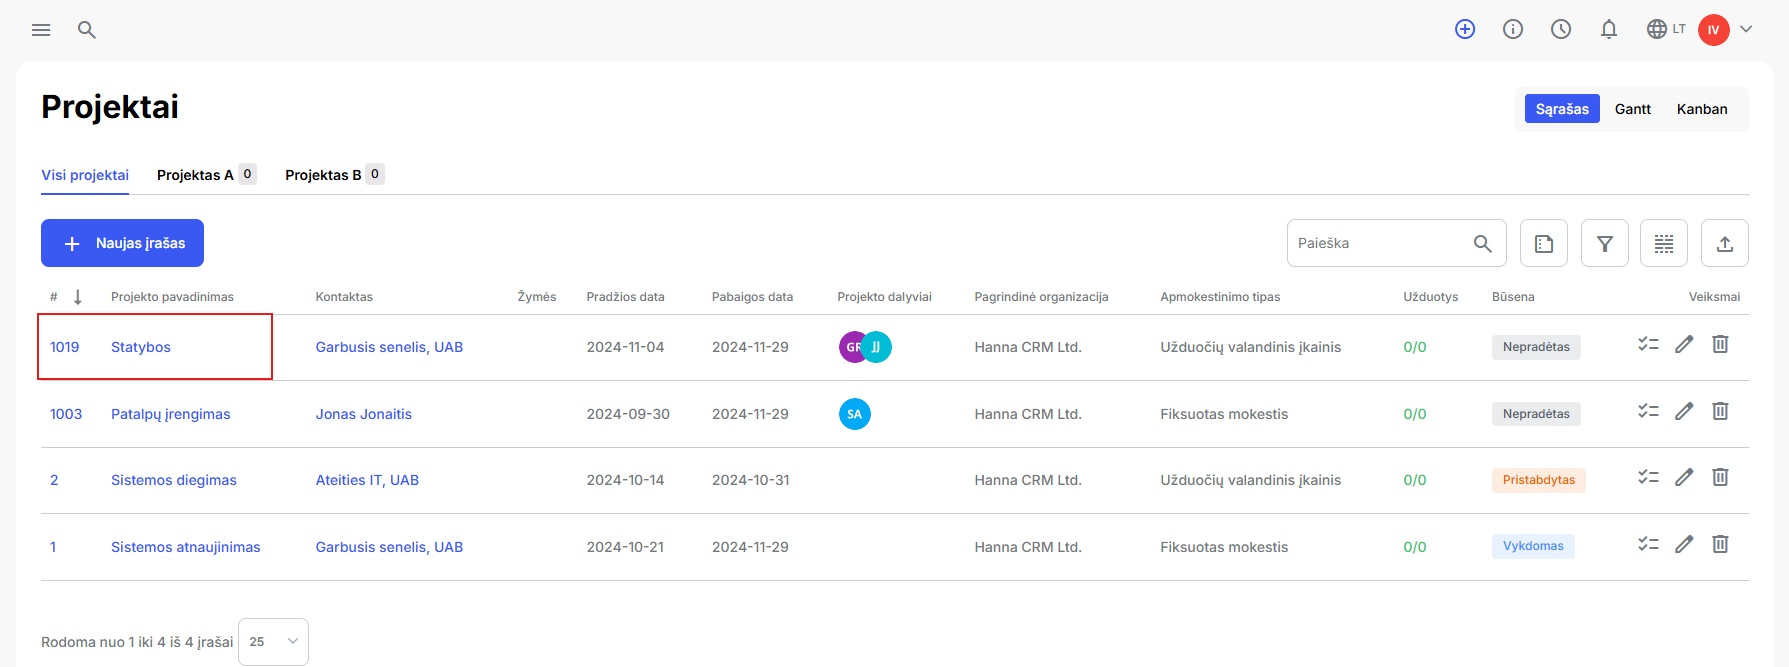Click the Vykdomas status badge

click(x=1533, y=546)
